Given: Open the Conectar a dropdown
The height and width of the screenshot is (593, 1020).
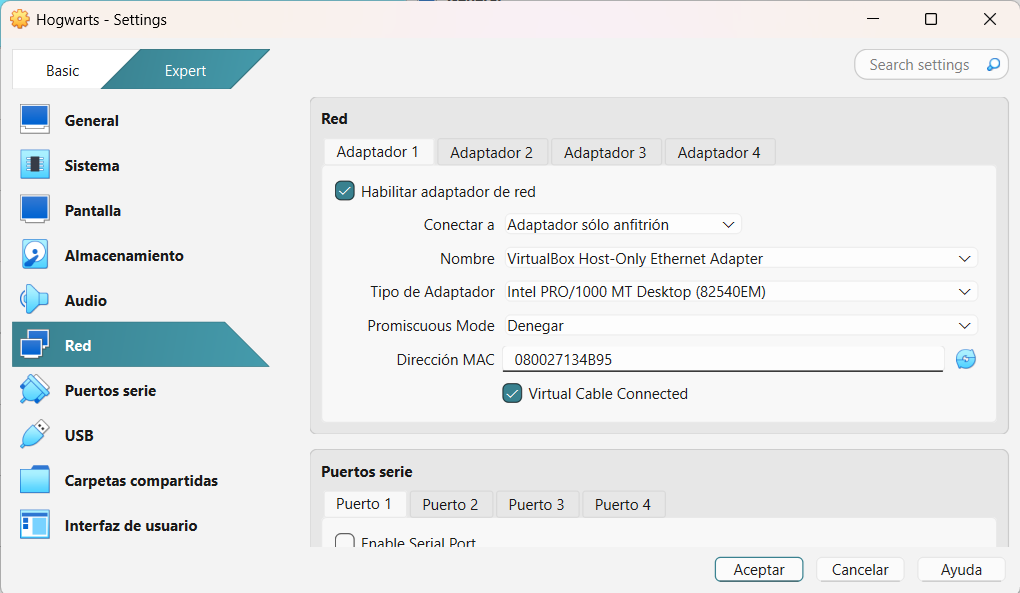Looking at the screenshot, I should pos(621,225).
